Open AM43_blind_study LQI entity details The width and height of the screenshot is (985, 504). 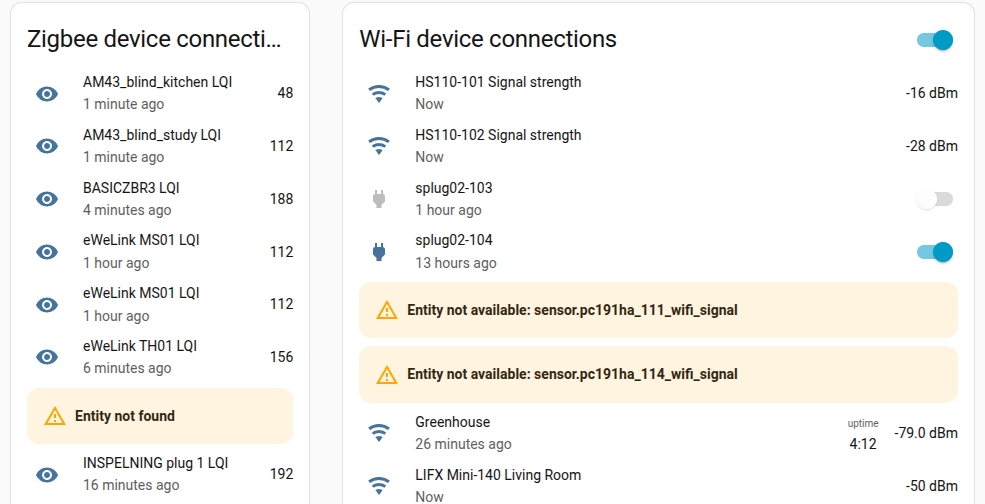coord(152,135)
